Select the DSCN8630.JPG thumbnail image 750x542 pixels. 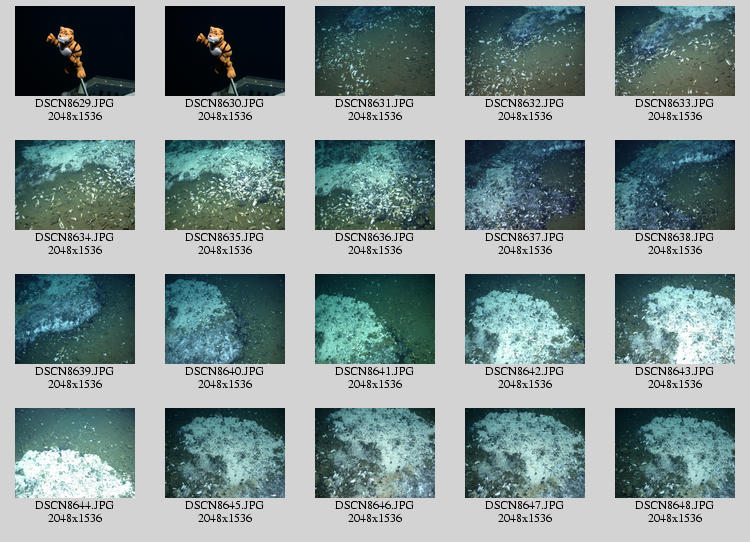coord(225,51)
